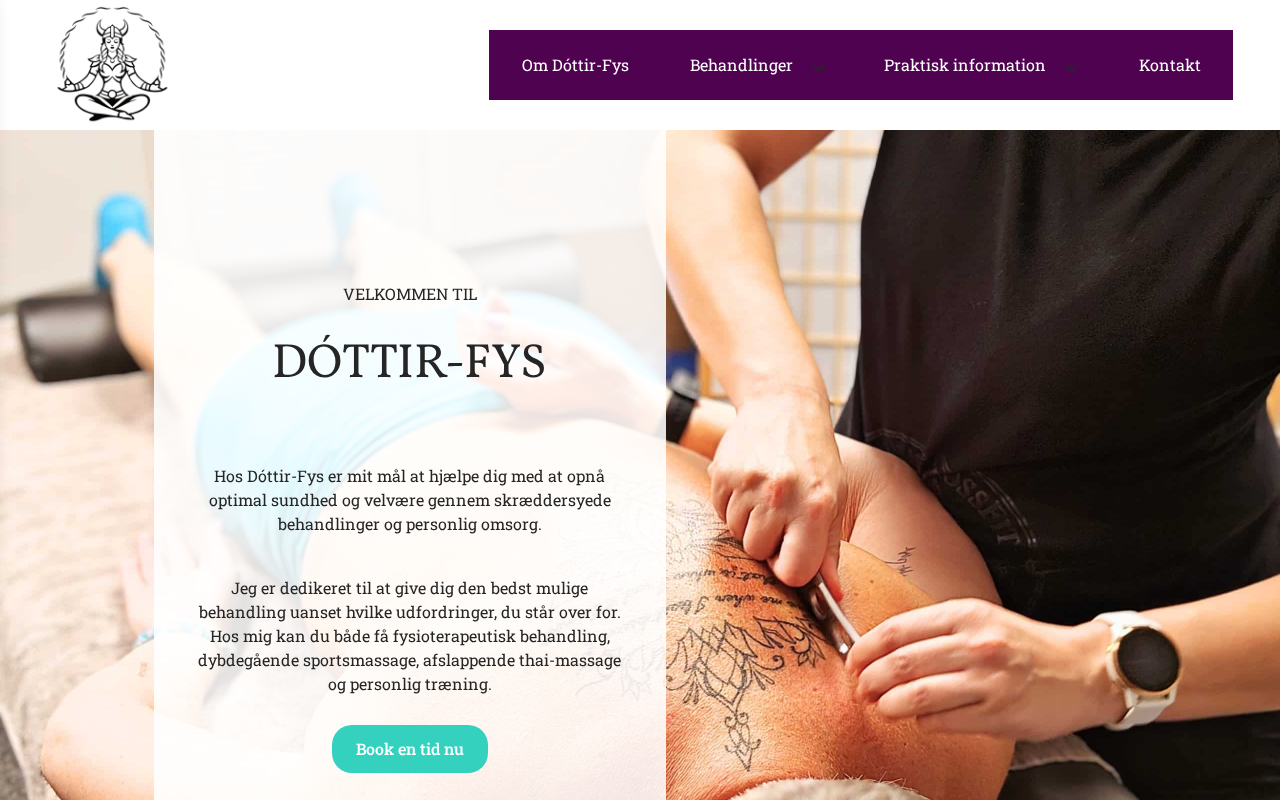Click the paragraph starting "Hos Dóttir-Fys er mit mål"
This screenshot has height=800, width=1280.
click(x=410, y=500)
